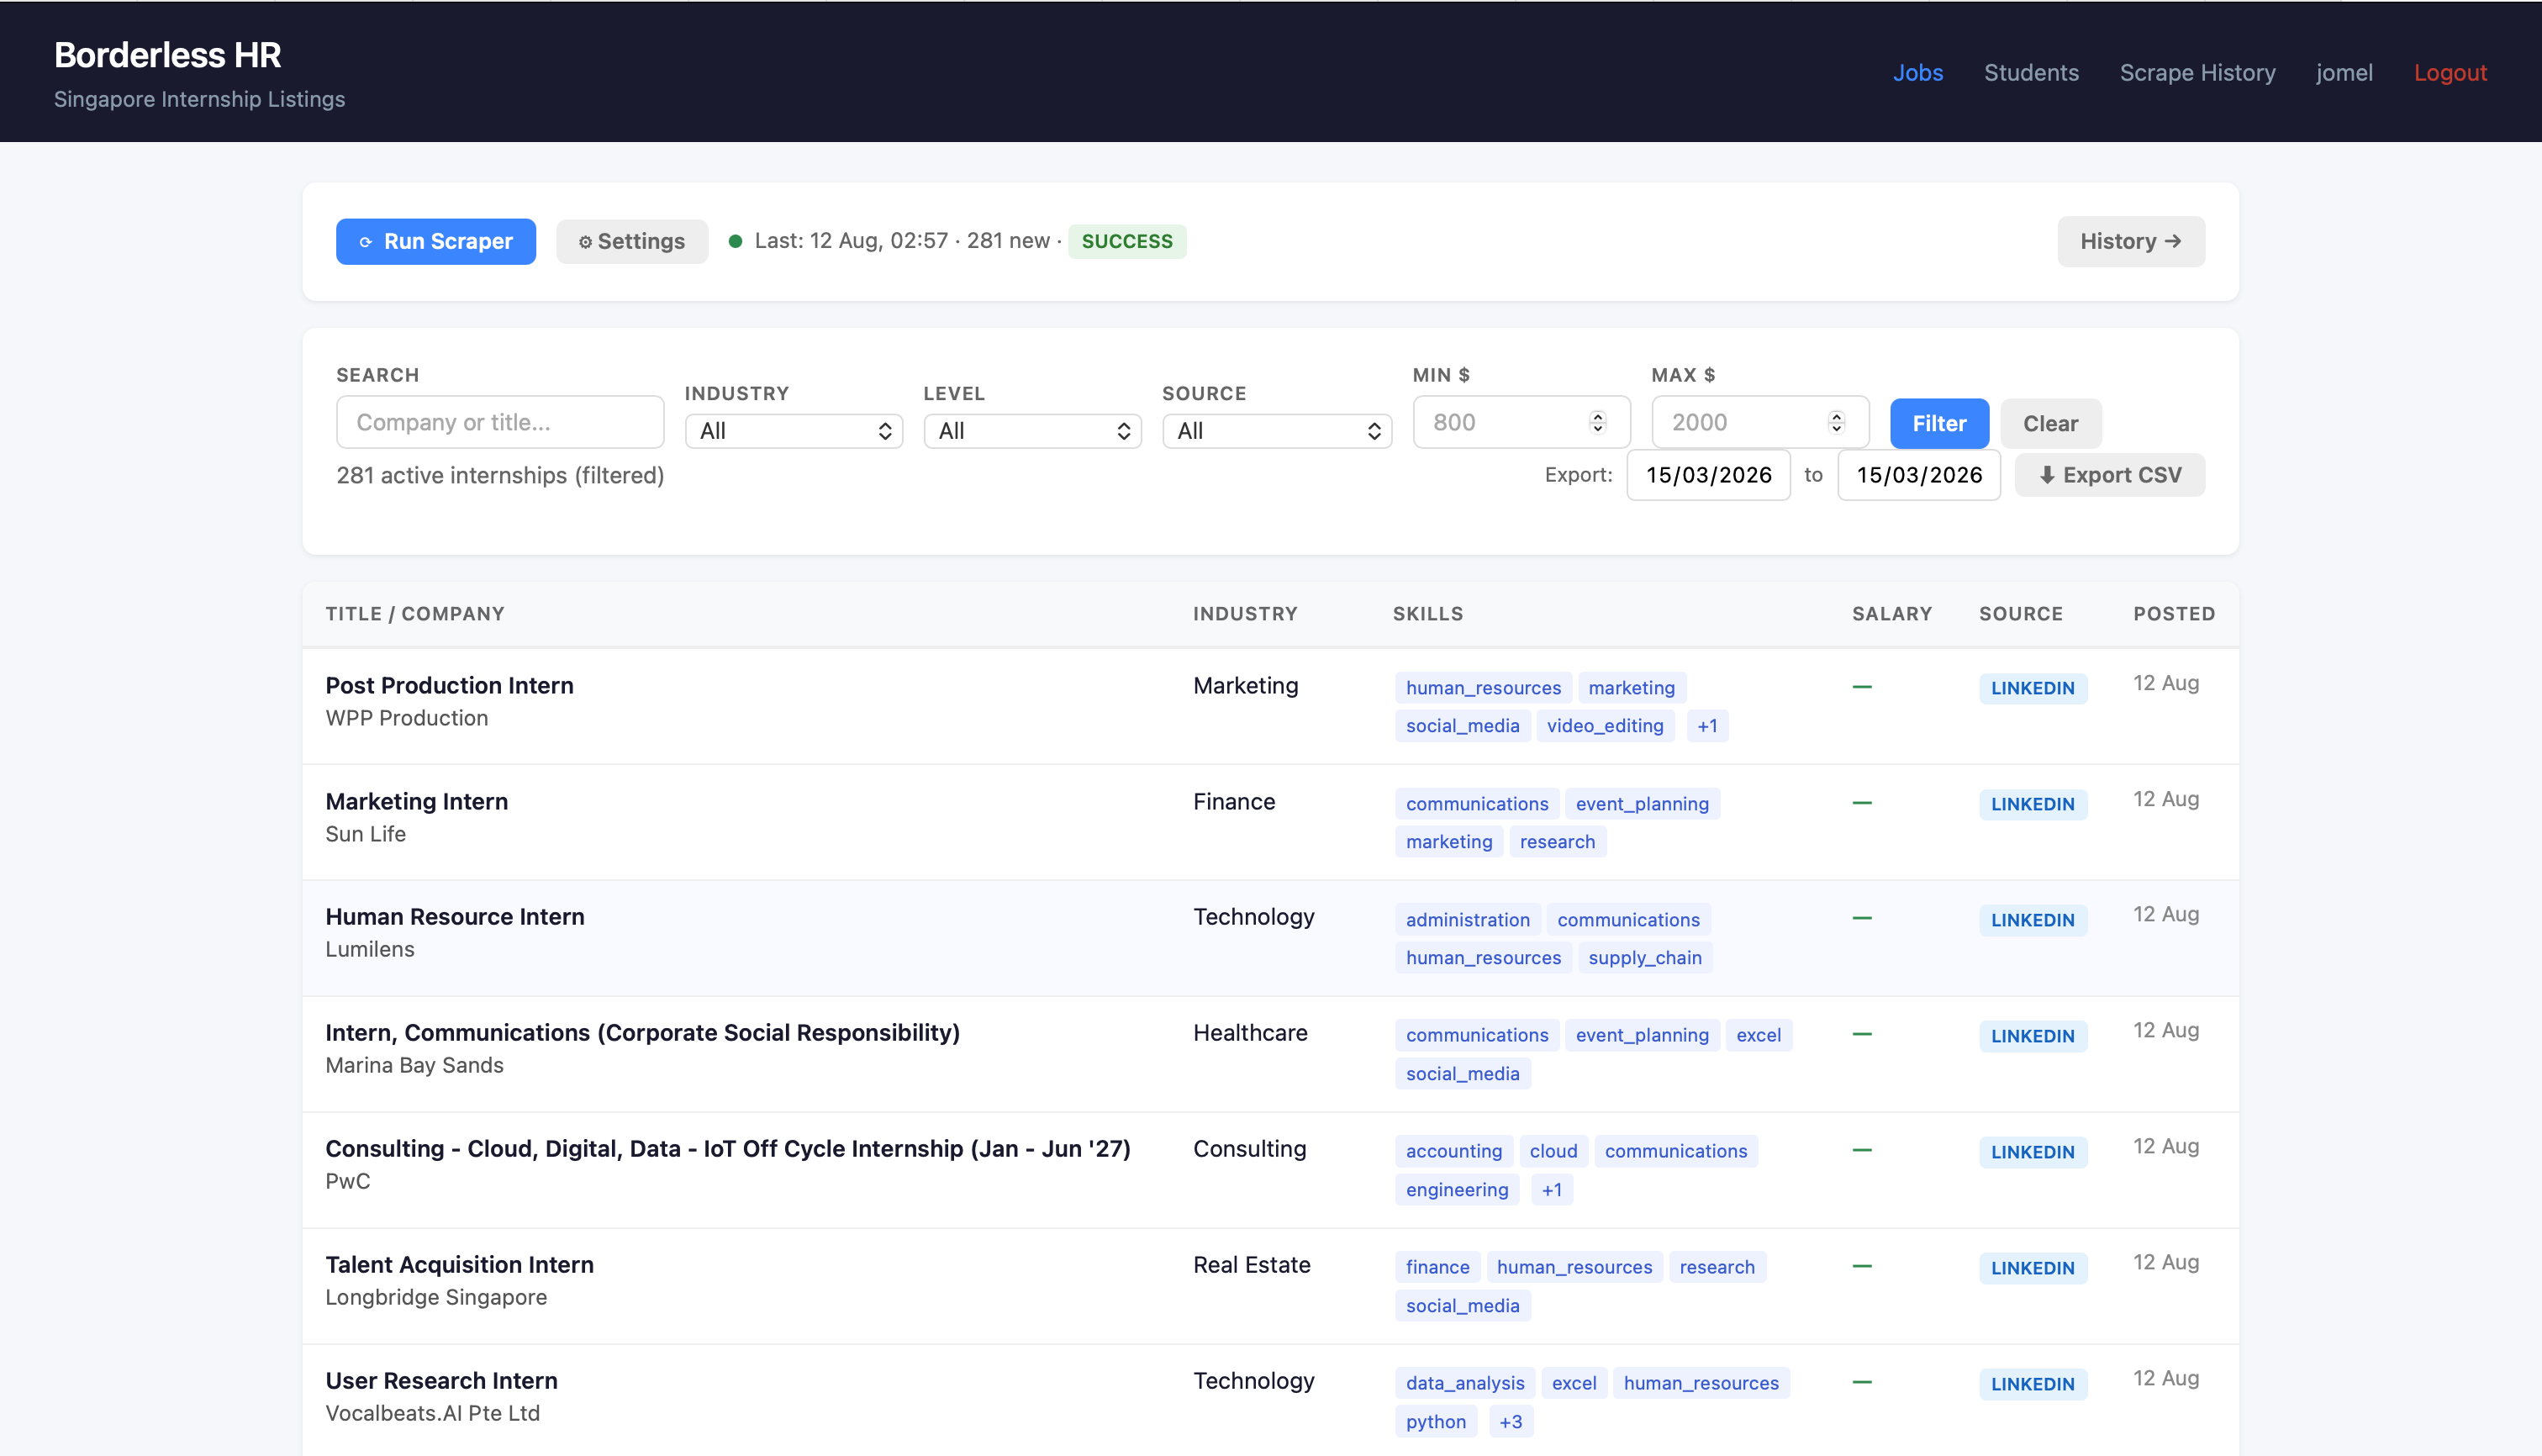Open the Talent Acquisition Intern listing
The height and width of the screenshot is (1456, 2542).
[459, 1264]
